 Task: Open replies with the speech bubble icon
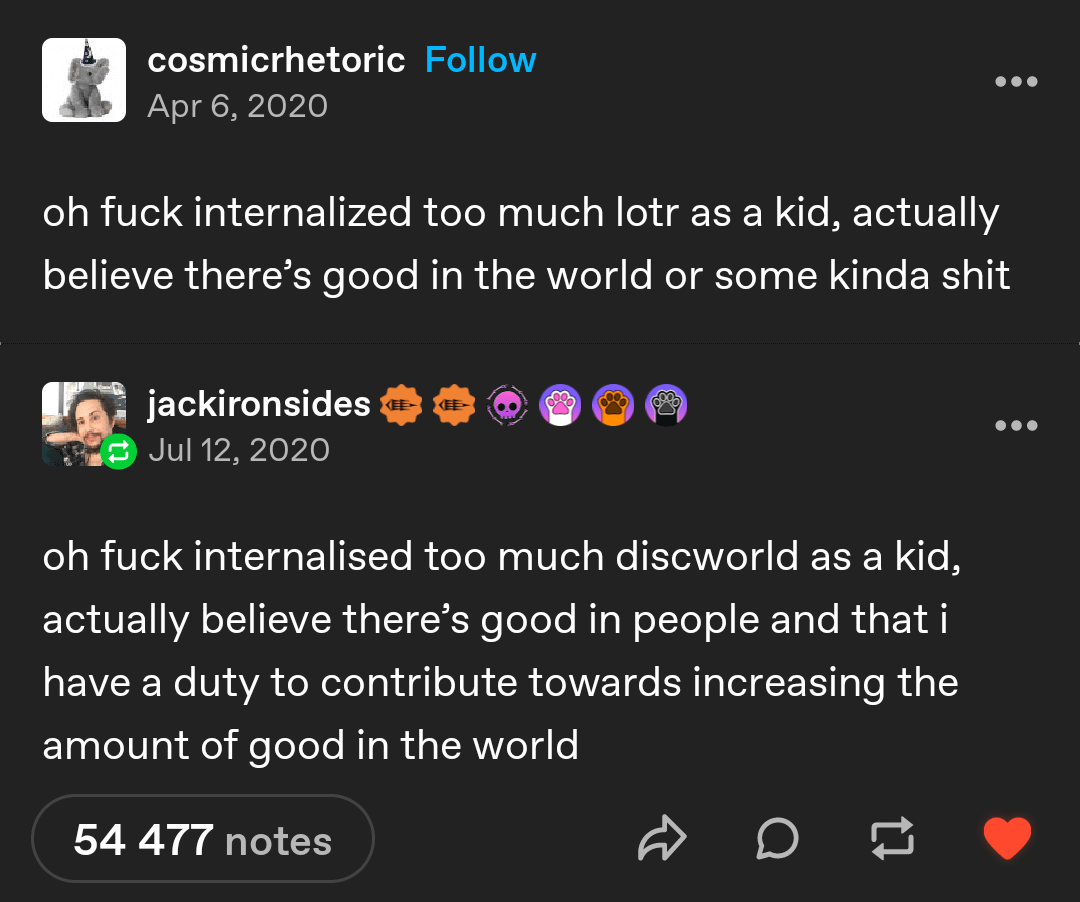(x=777, y=838)
